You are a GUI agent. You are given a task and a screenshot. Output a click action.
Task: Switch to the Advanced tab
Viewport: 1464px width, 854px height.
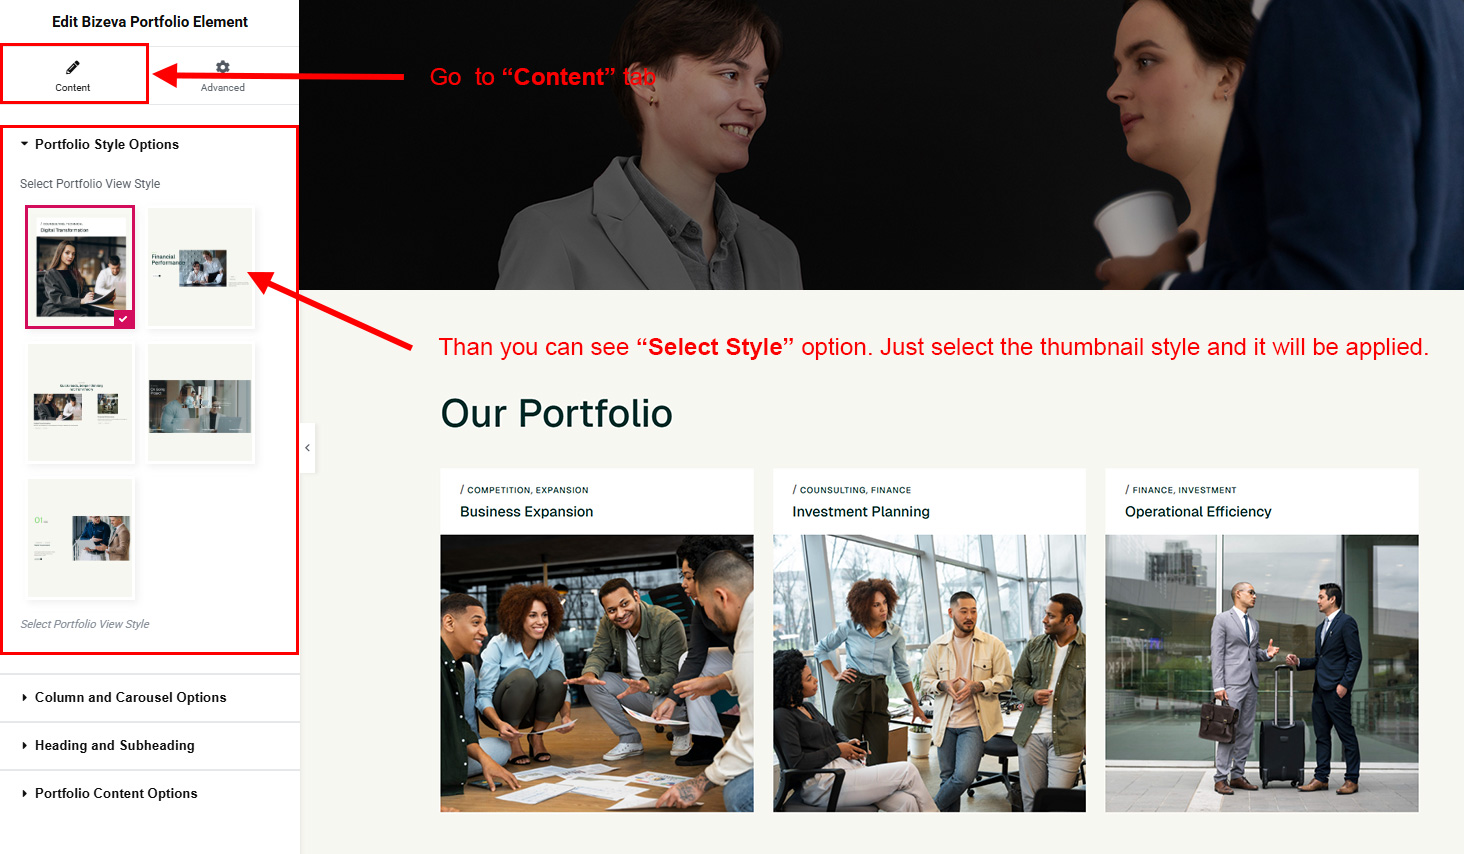[223, 75]
